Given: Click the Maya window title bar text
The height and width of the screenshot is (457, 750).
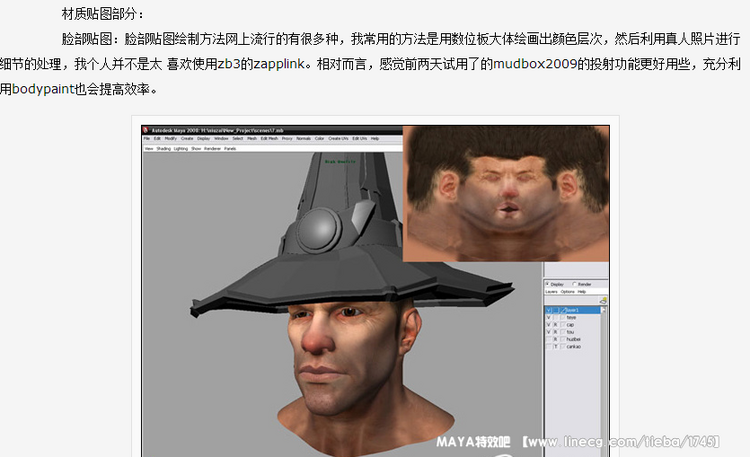Looking at the screenshot, I should (218, 130).
